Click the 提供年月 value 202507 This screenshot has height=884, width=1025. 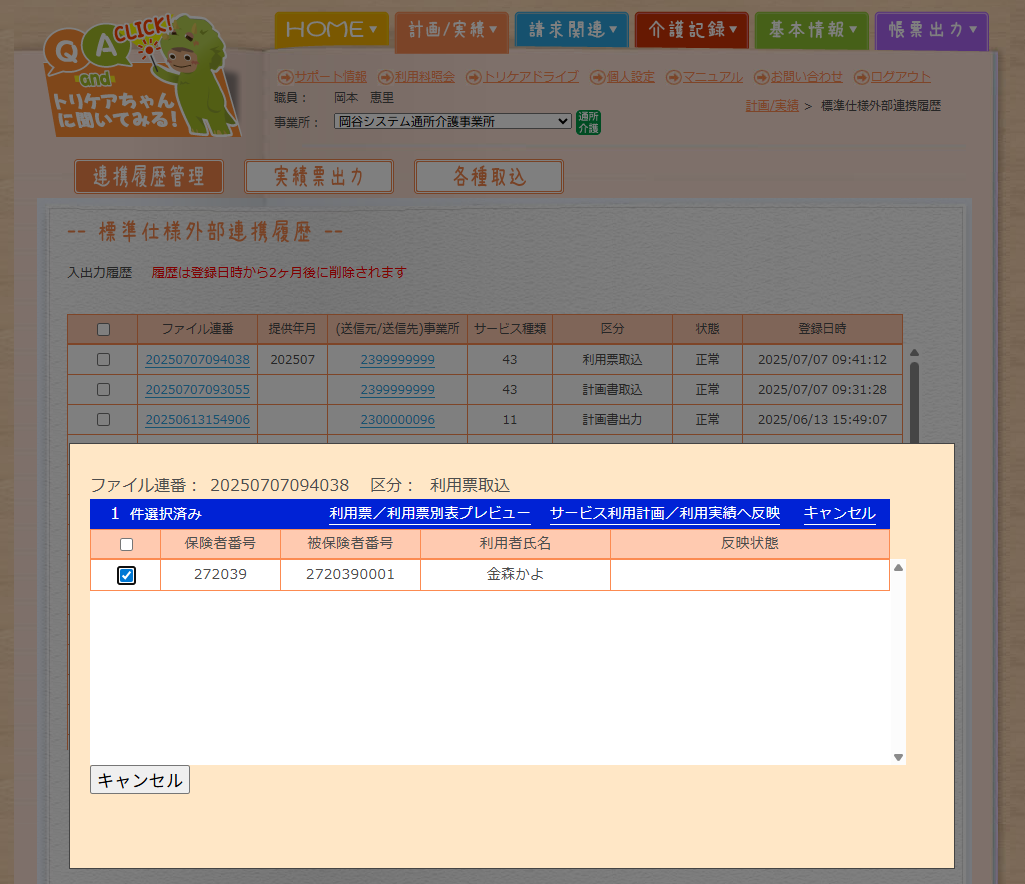point(292,360)
